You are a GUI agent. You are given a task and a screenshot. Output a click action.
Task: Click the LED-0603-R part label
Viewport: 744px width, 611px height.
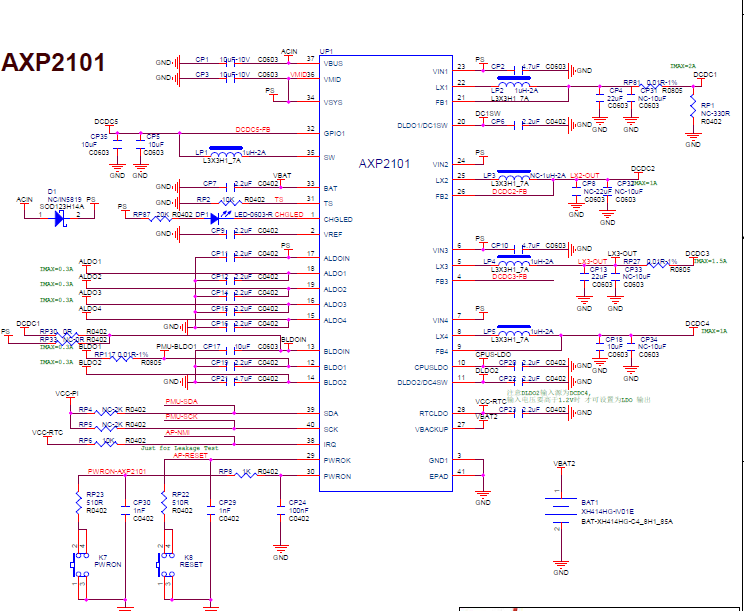pos(253,215)
